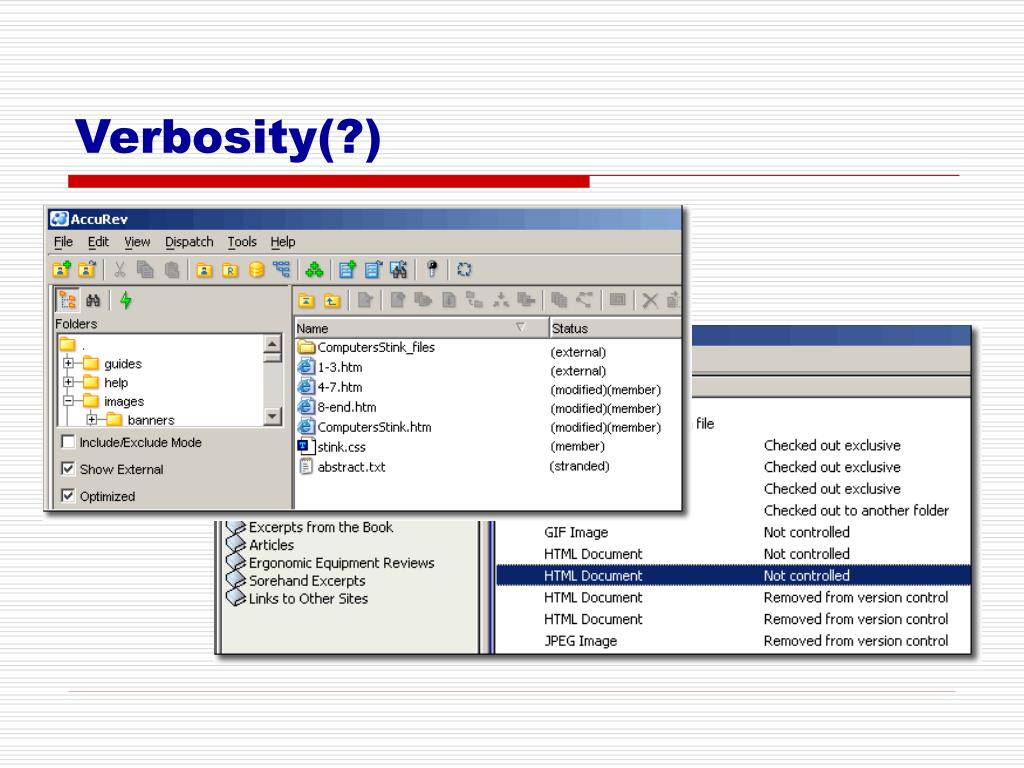Click the go to top folder icon
This screenshot has width=1024, height=768.
pos(306,300)
